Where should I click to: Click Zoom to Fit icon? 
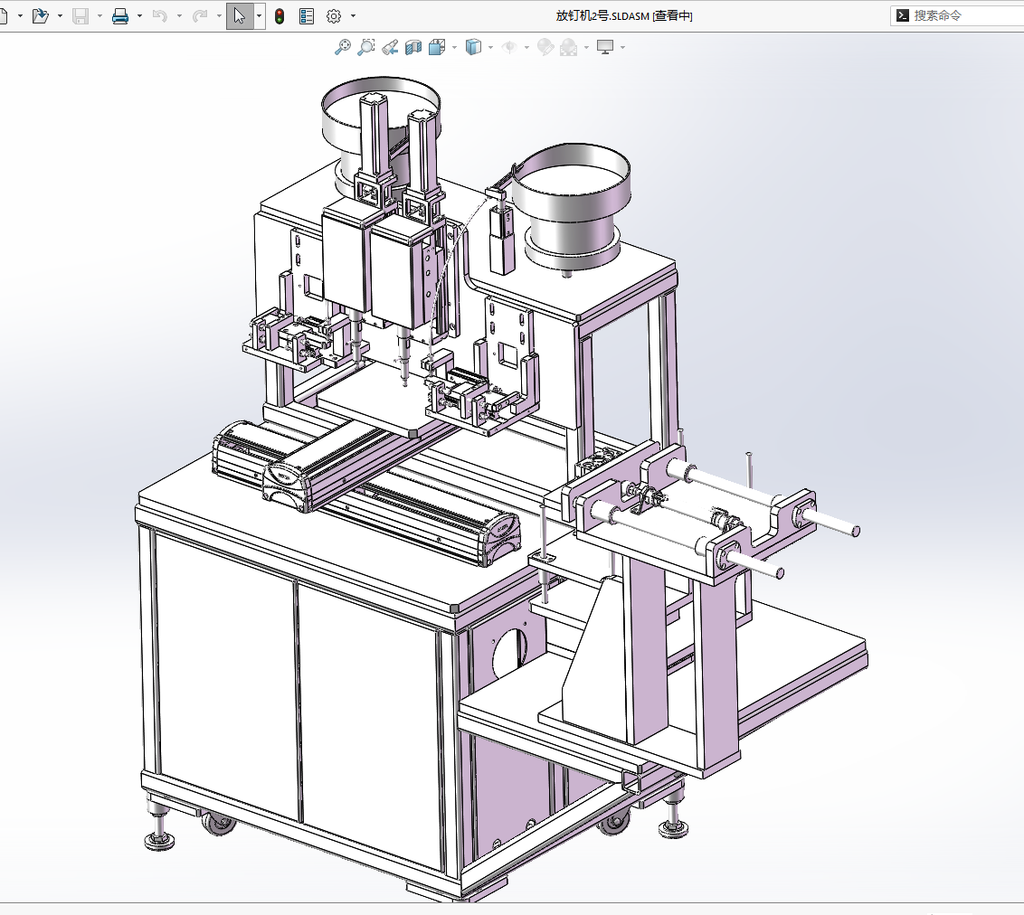pos(343,47)
